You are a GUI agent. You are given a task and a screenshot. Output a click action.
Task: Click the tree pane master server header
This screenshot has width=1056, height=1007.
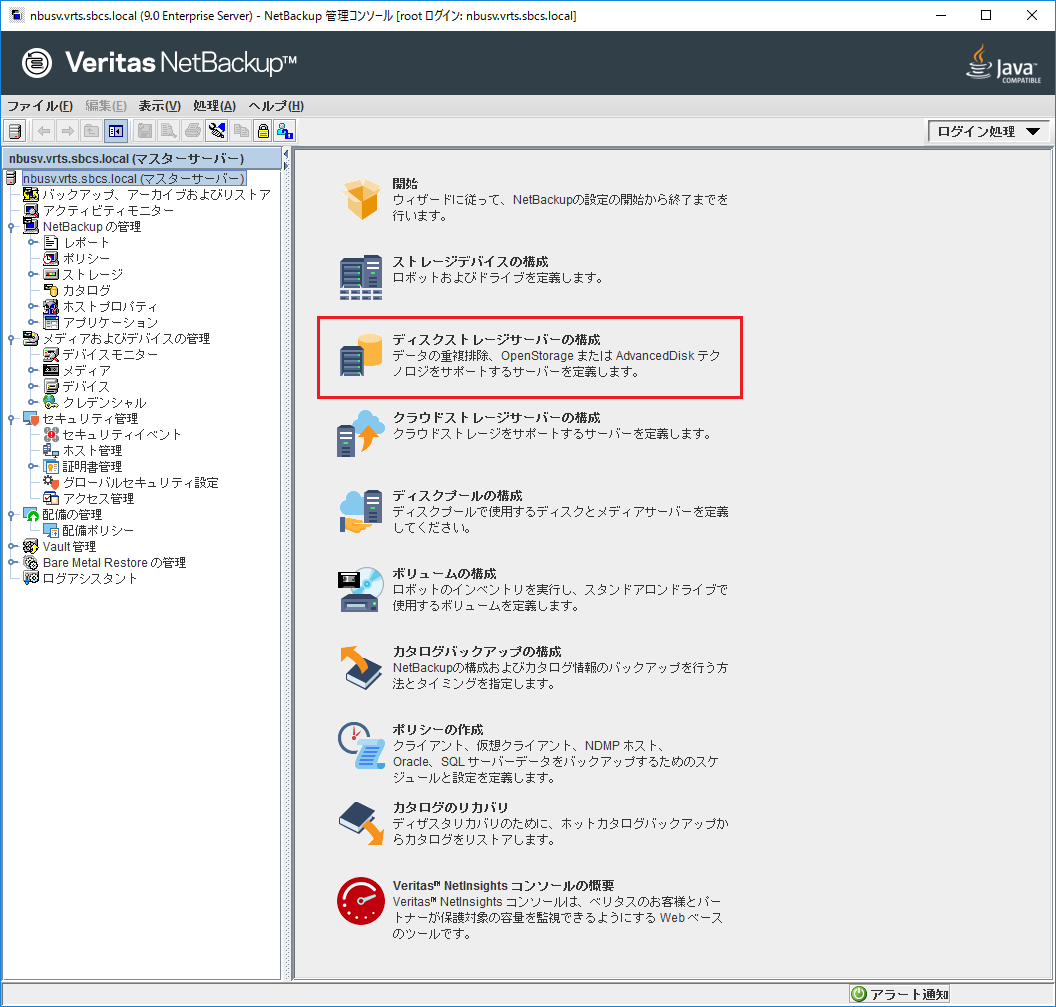142,159
